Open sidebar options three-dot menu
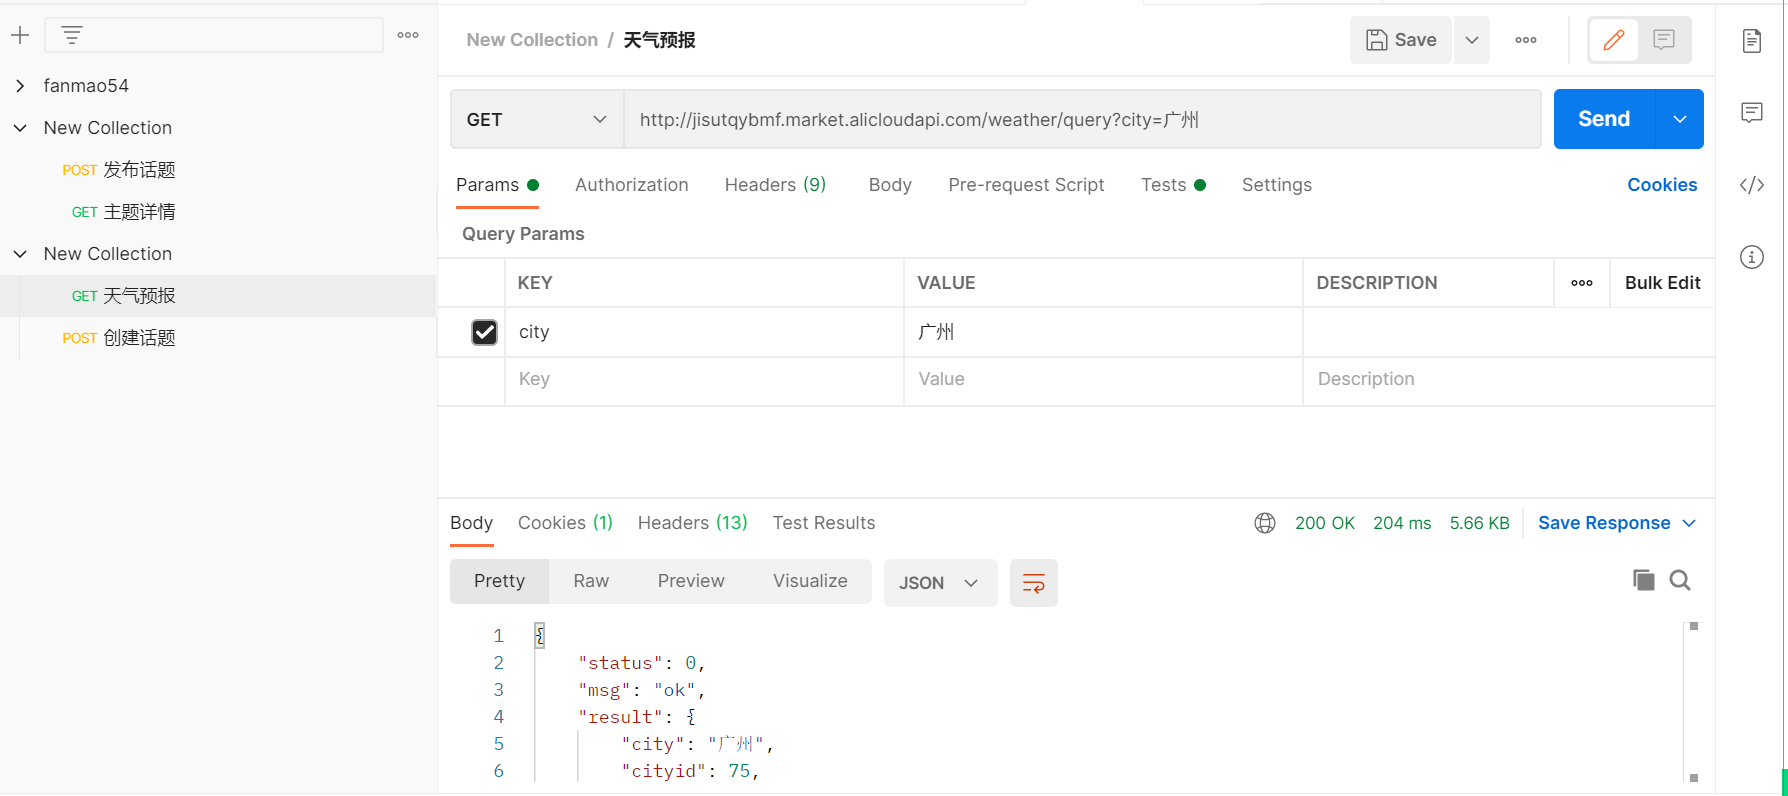 coord(408,35)
